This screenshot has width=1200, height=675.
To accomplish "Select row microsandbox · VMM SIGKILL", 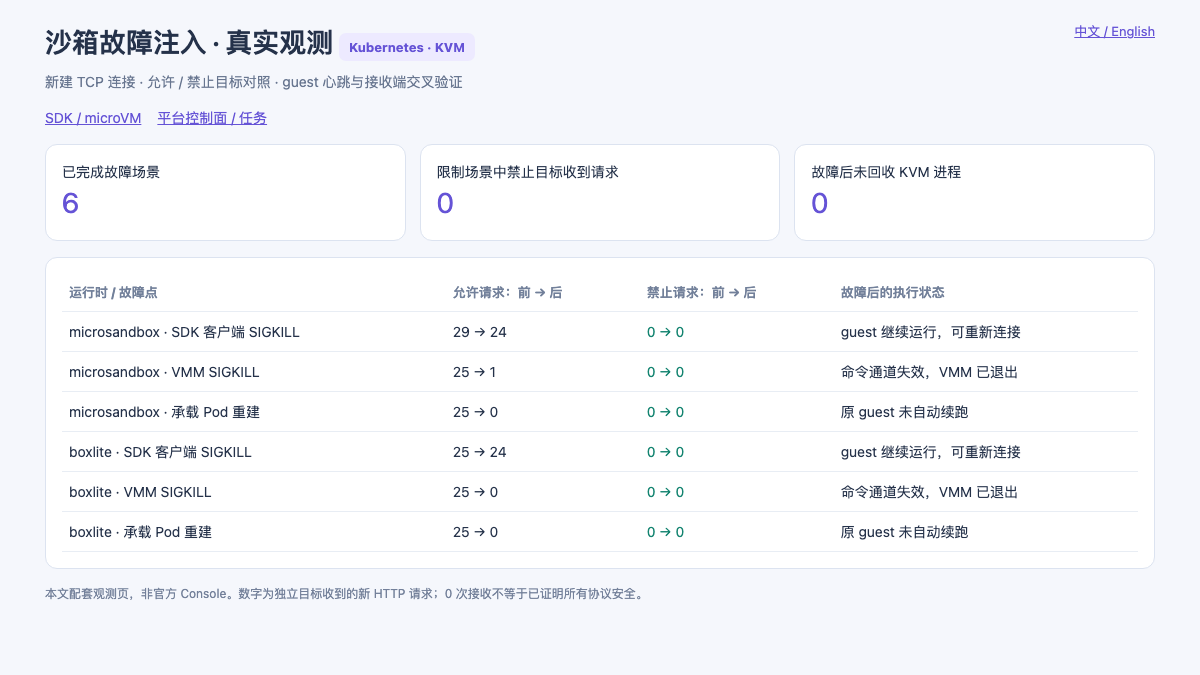I will [x=600, y=372].
